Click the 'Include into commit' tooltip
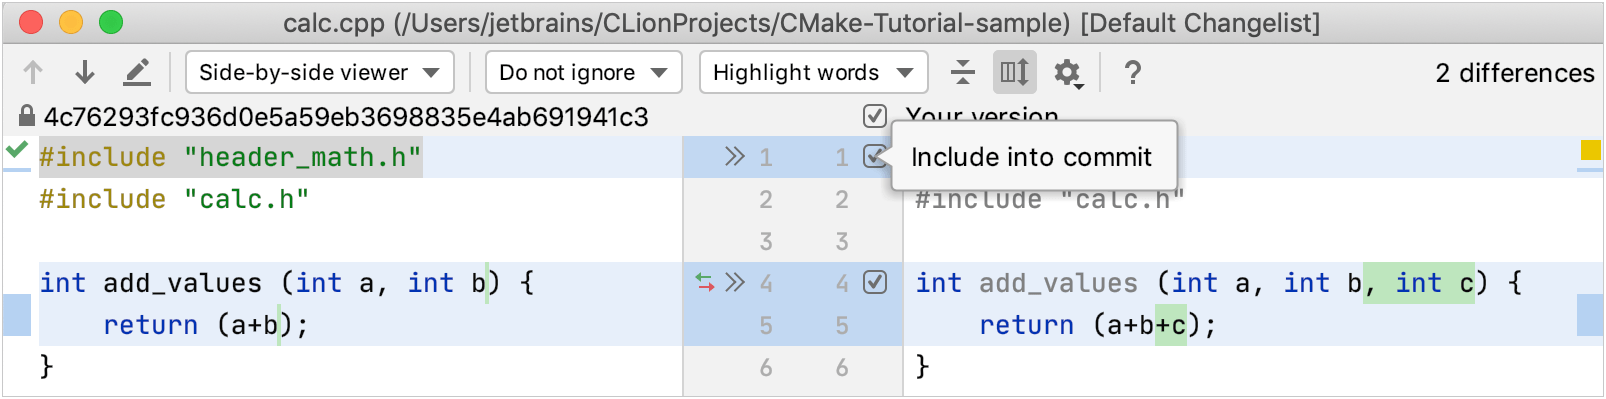 coord(1034,156)
